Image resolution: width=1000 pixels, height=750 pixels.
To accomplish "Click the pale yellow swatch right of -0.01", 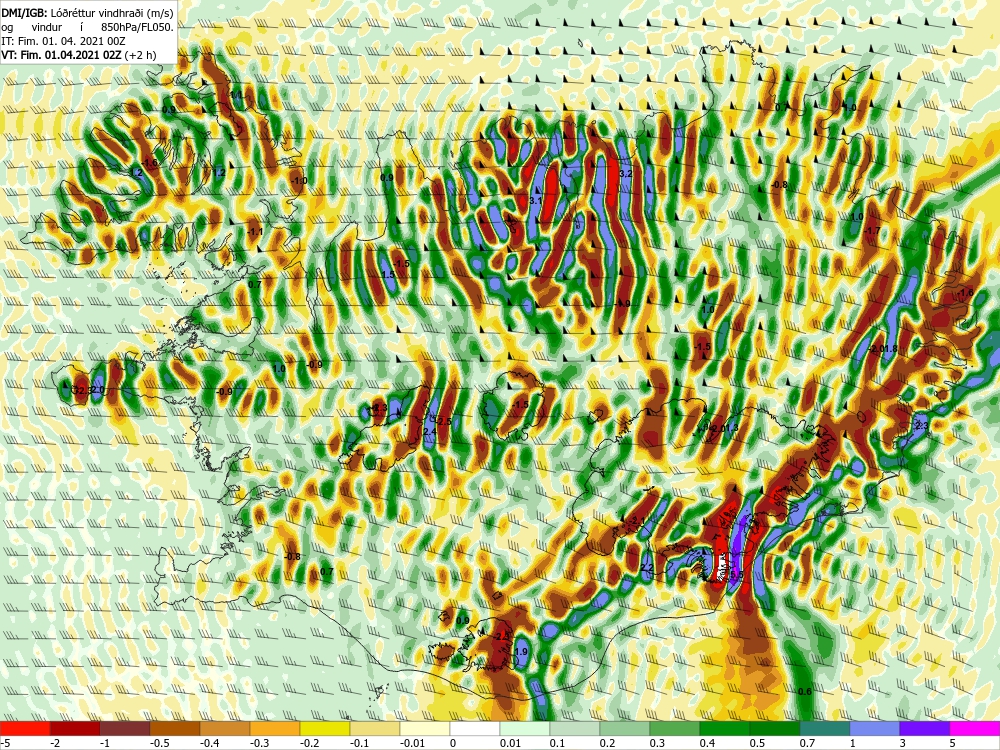I will [425, 729].
